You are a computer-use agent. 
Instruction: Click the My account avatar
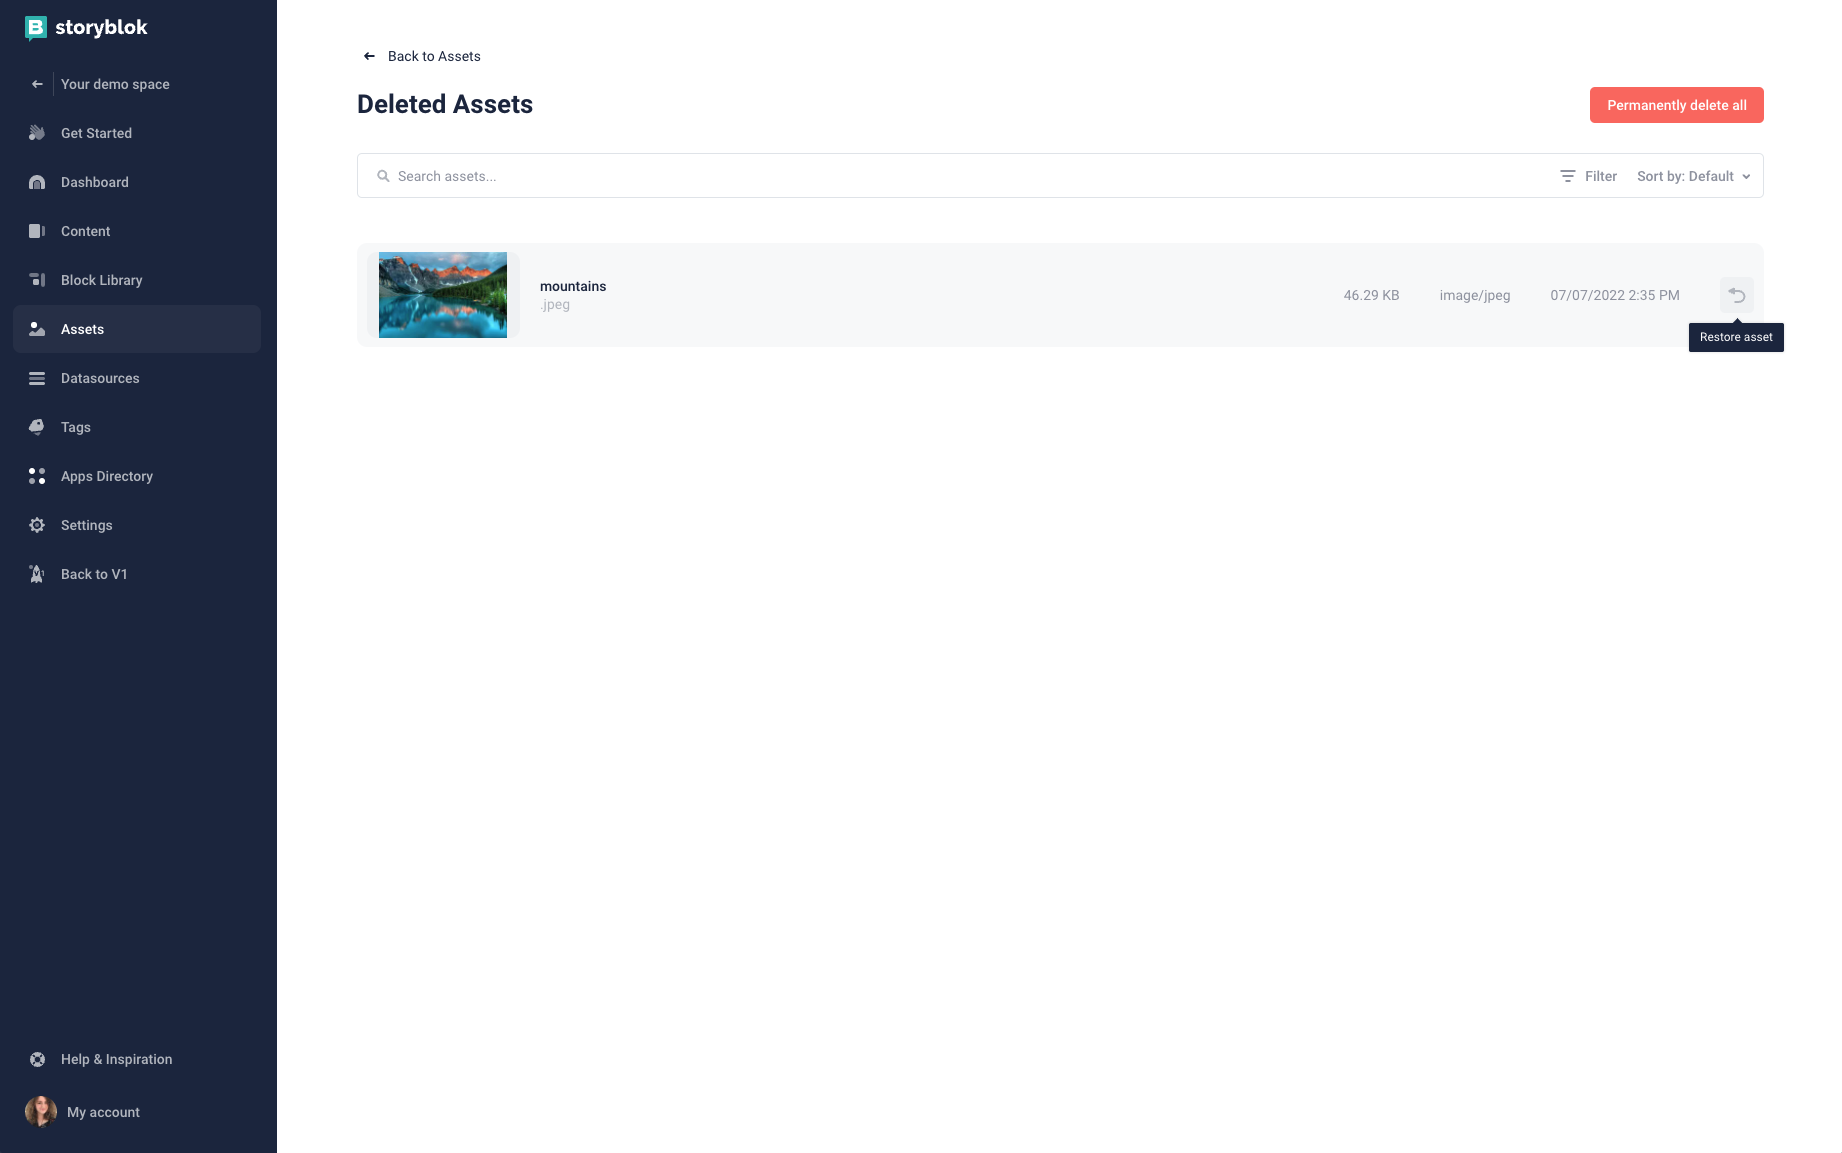pyautogui.click(x=41, y=1111)
